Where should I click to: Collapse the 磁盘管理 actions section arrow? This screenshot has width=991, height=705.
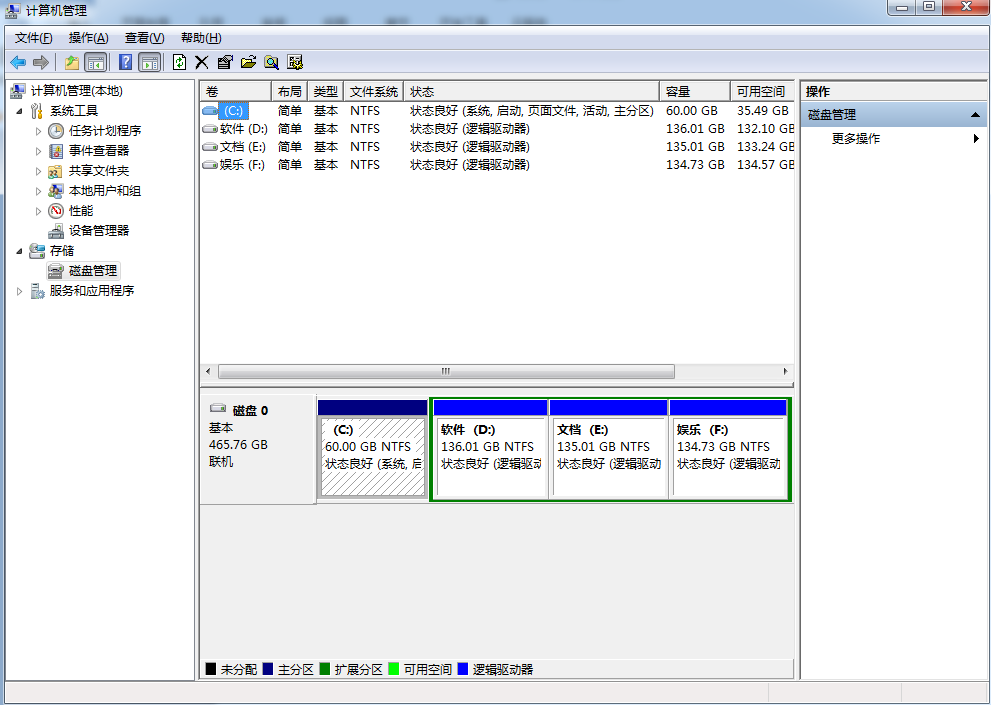[975, 115]
